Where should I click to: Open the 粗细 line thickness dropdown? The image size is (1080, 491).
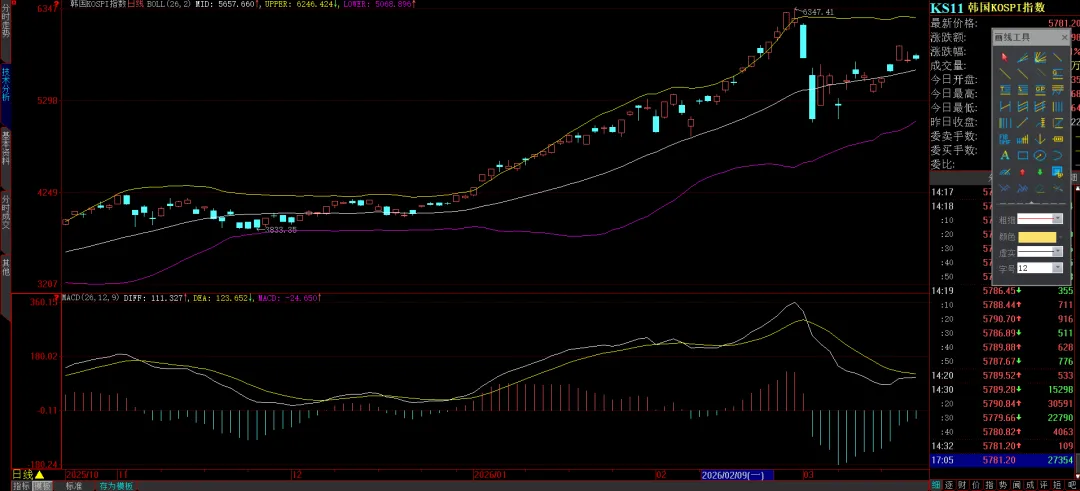point(1057,219)
